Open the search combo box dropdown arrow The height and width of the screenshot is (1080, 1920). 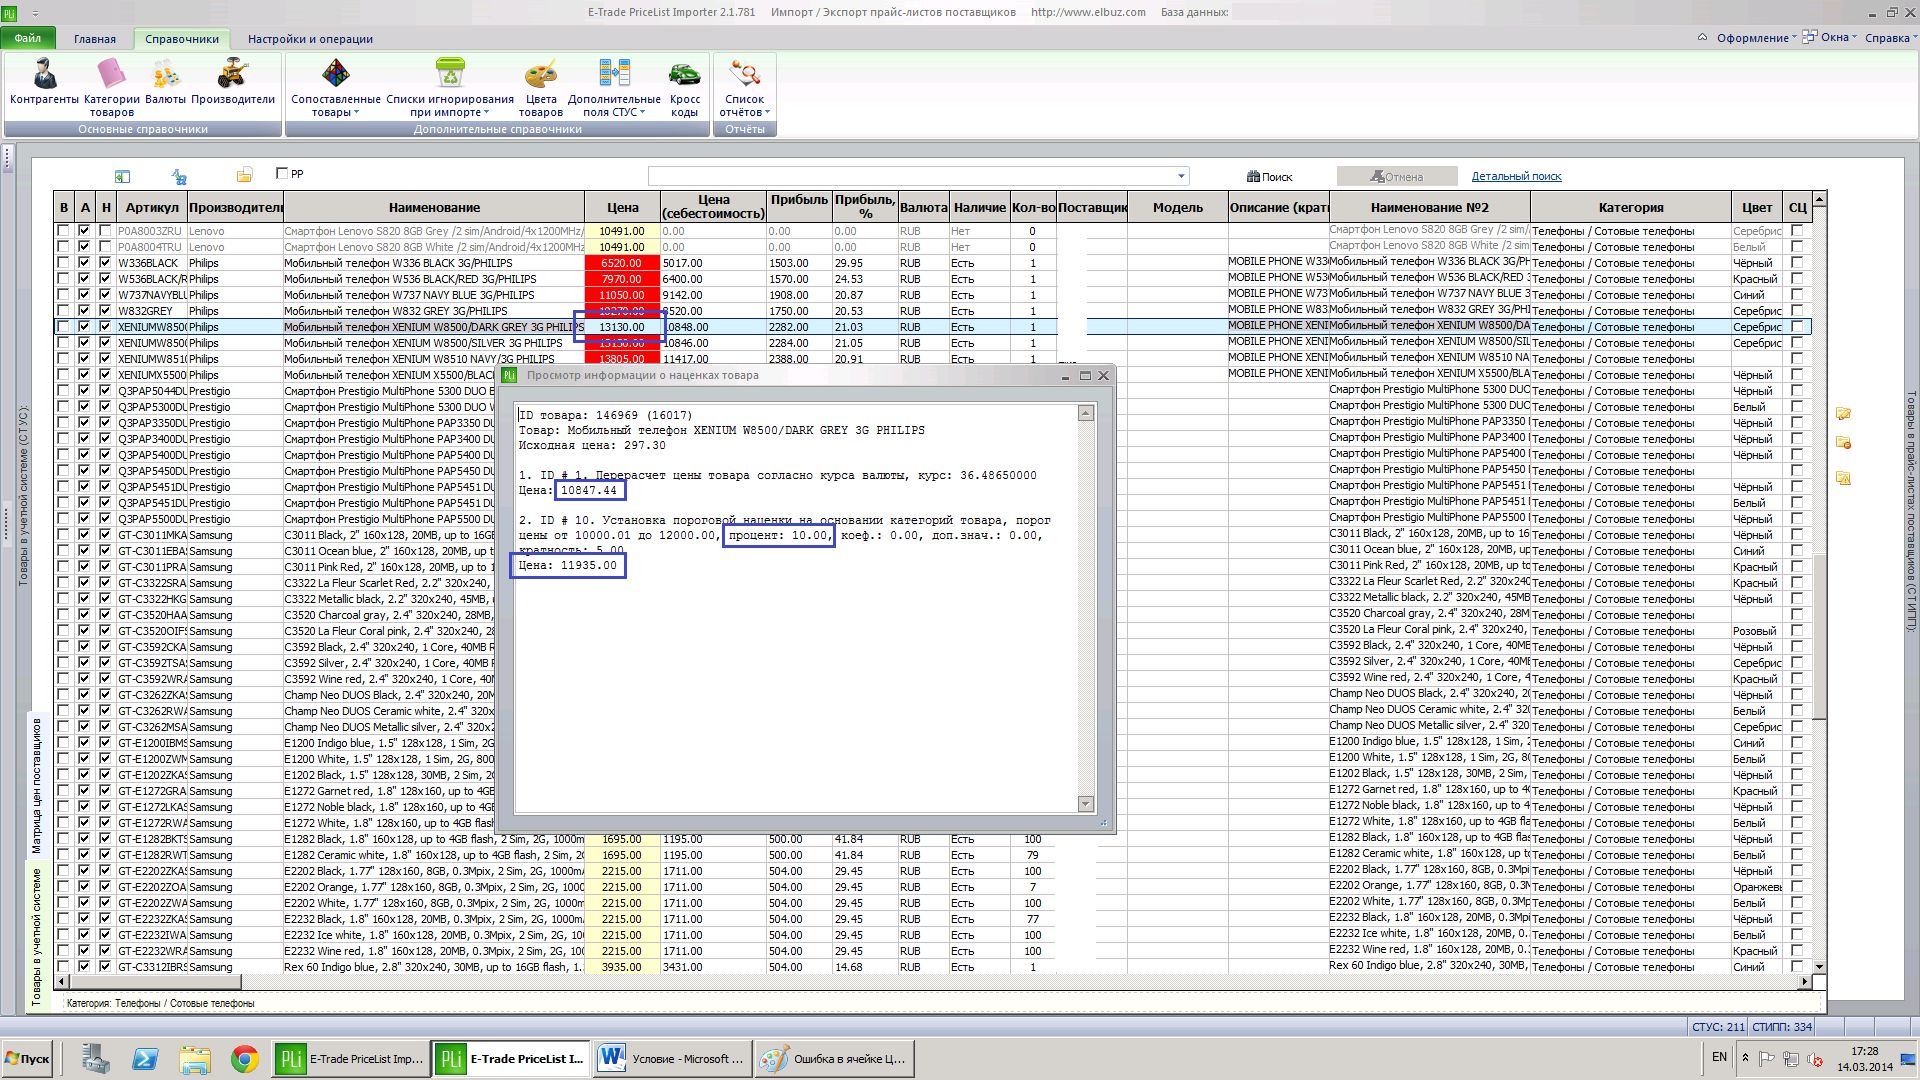coord(1181,177)
